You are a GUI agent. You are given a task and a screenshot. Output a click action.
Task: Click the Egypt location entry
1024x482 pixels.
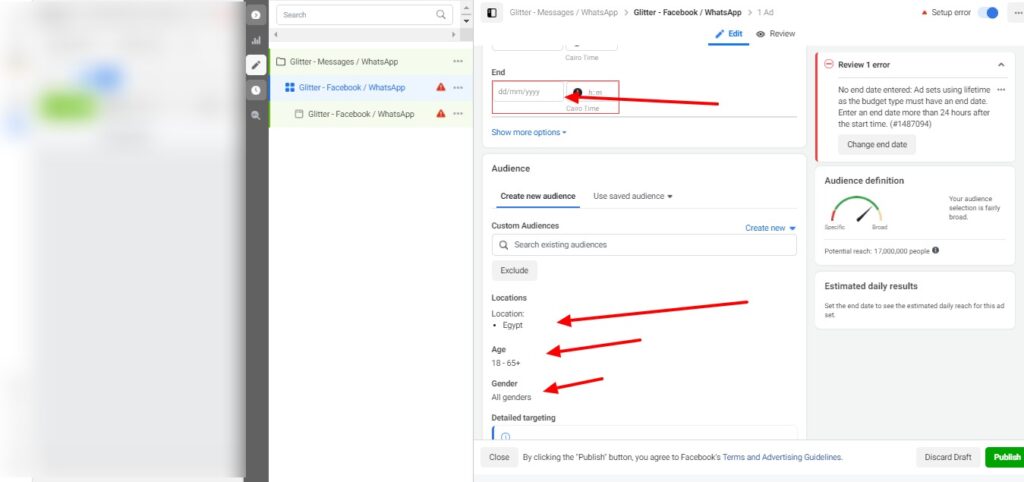[x=512, y=325]
